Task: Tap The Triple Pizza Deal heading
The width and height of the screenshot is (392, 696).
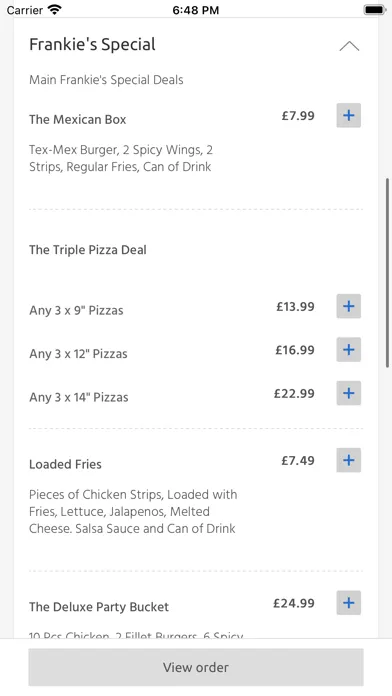Action: tap(88, 250)
